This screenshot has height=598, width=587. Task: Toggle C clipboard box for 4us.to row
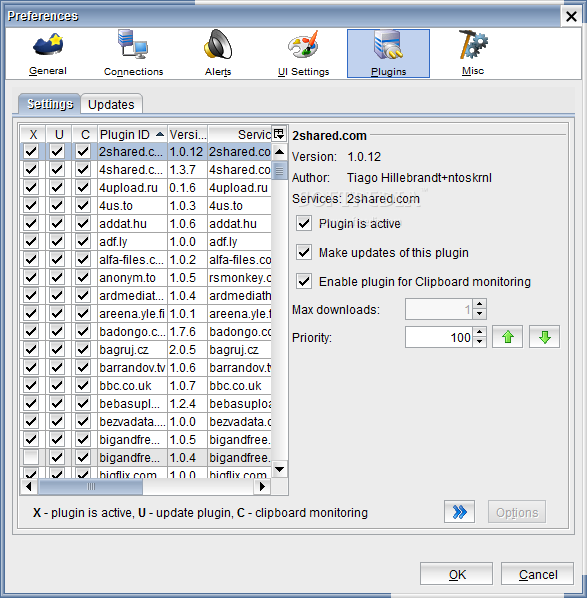83,206
